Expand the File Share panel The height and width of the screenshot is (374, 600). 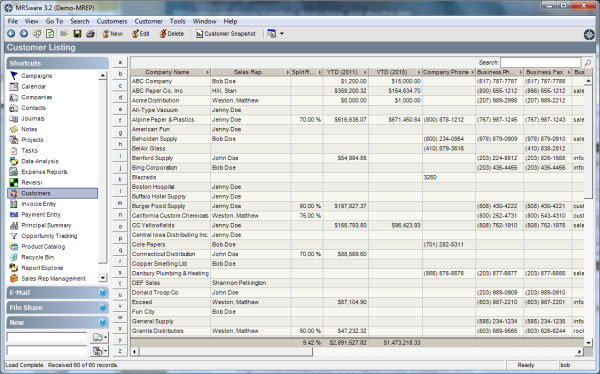[x=57, y=308]
